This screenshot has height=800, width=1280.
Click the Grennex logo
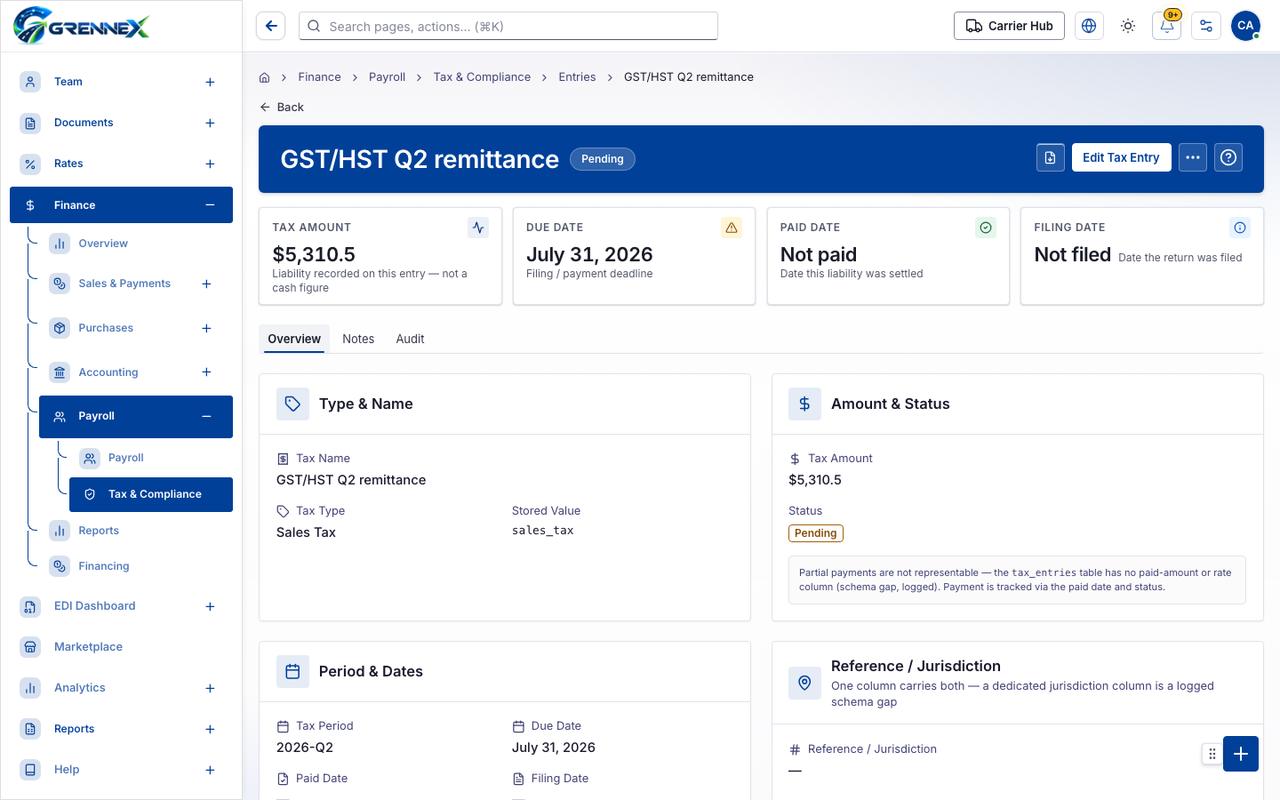(82, 25)
